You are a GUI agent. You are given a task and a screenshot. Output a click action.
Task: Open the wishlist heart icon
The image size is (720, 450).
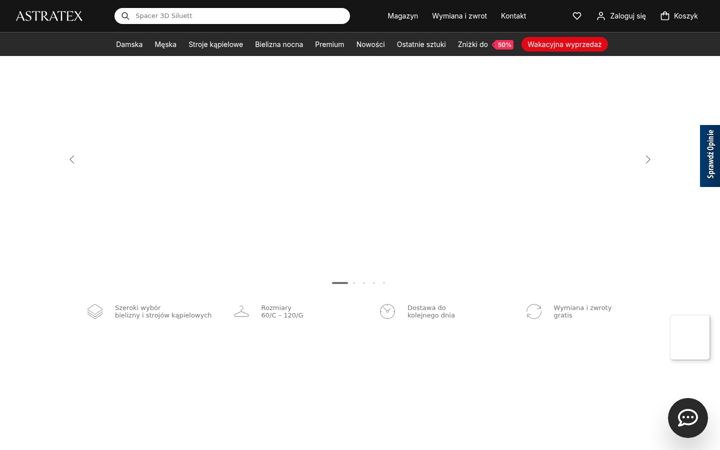[x=577, y=16]
